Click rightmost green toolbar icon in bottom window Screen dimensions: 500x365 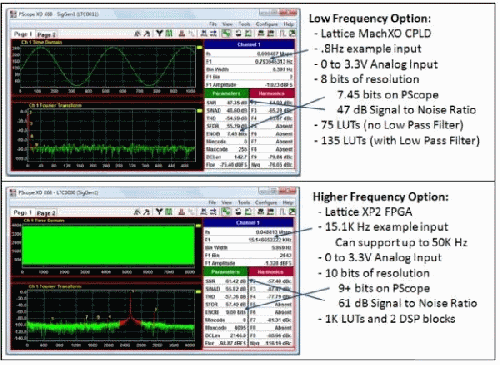[292, 212]
